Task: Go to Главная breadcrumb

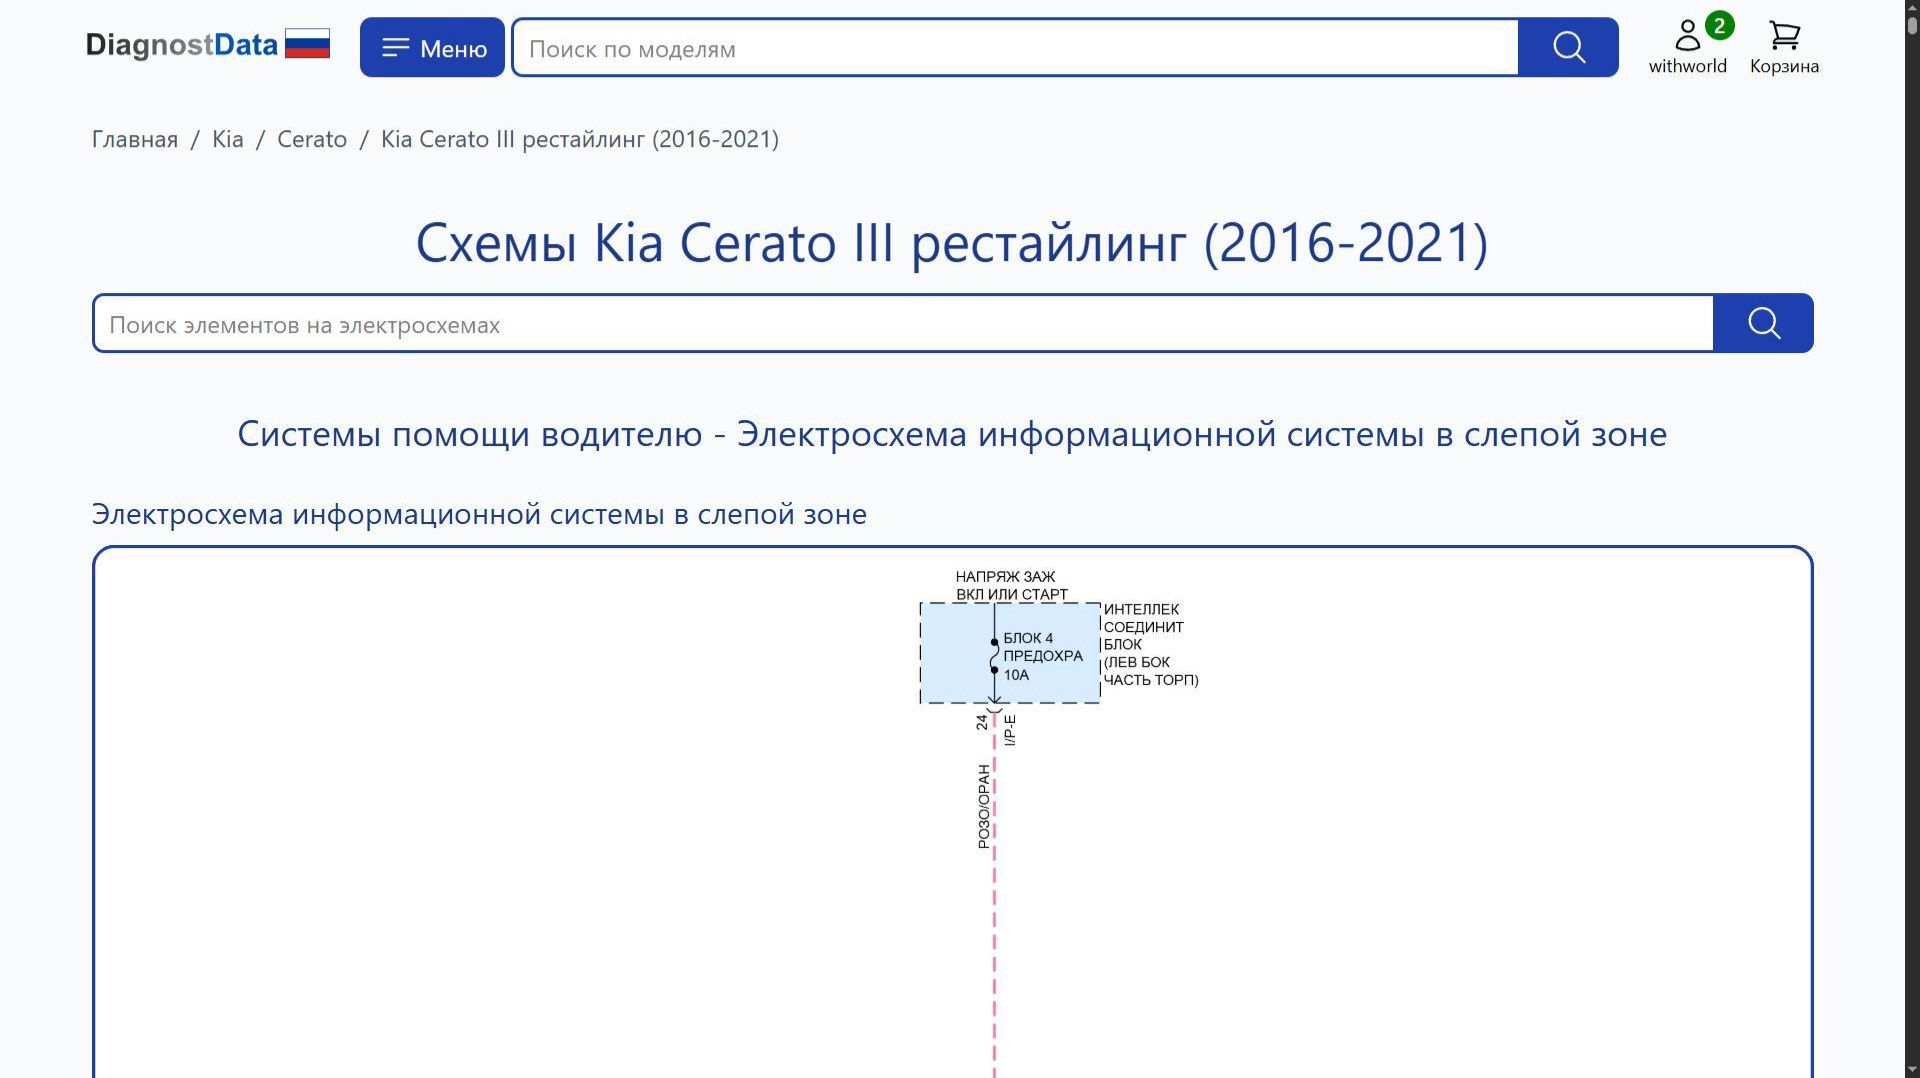Action: (135, 139)
